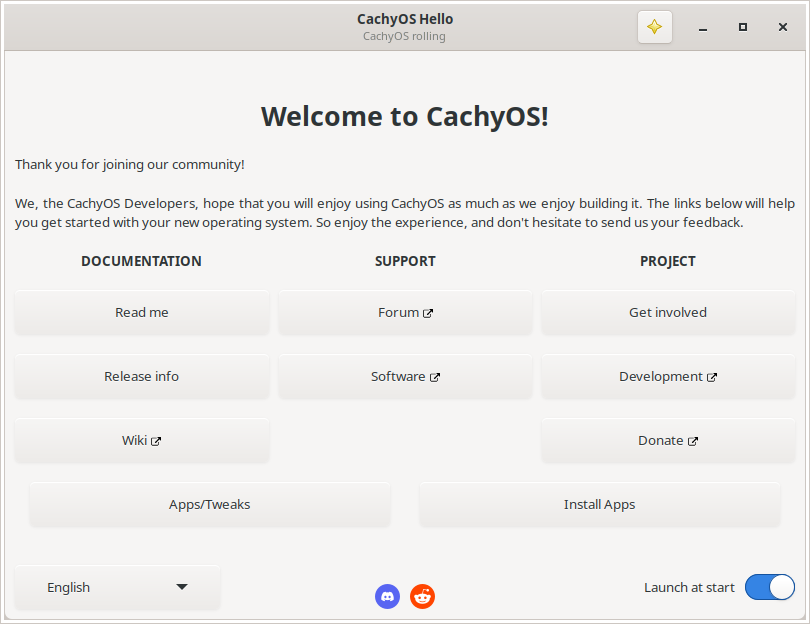Open the Reddit community icon
The image size is (810, 624).
[423, 597]
